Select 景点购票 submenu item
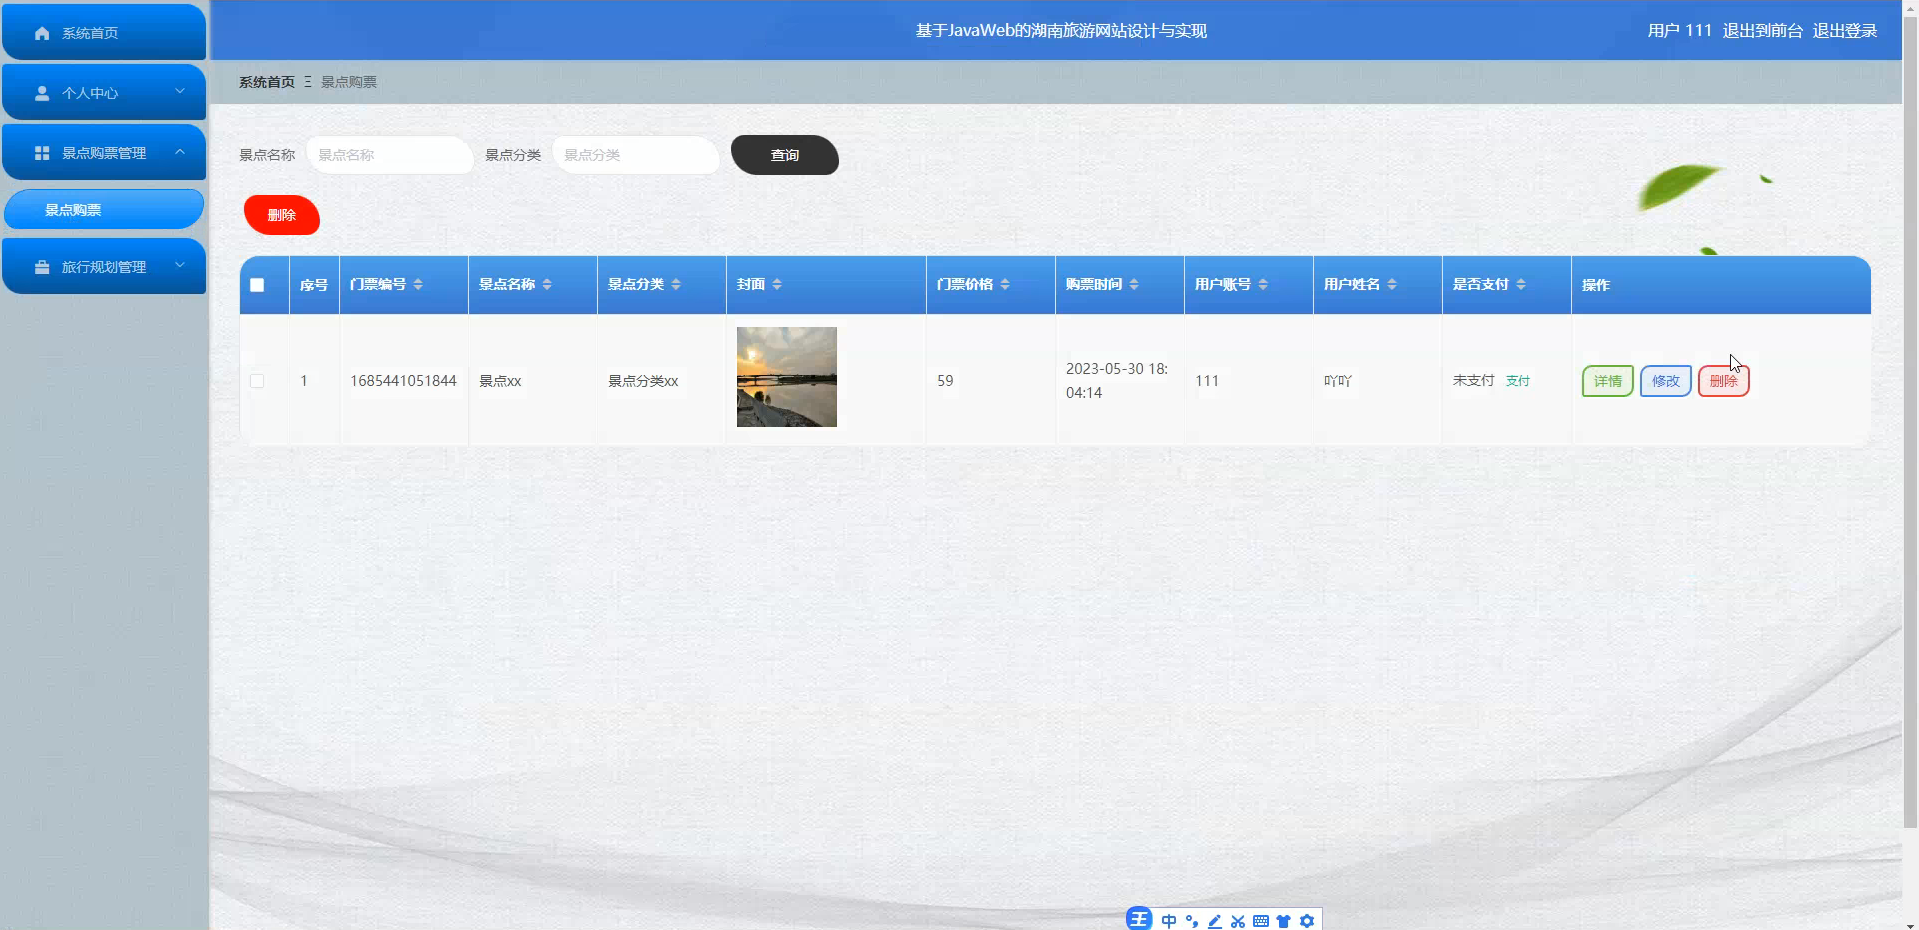 (104, 209)
